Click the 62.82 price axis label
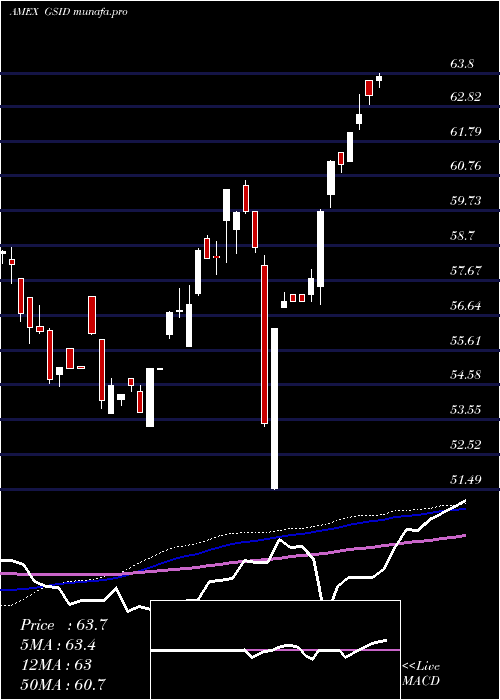Viewport: 500px width, 700px height. click(x=465, y=97)
